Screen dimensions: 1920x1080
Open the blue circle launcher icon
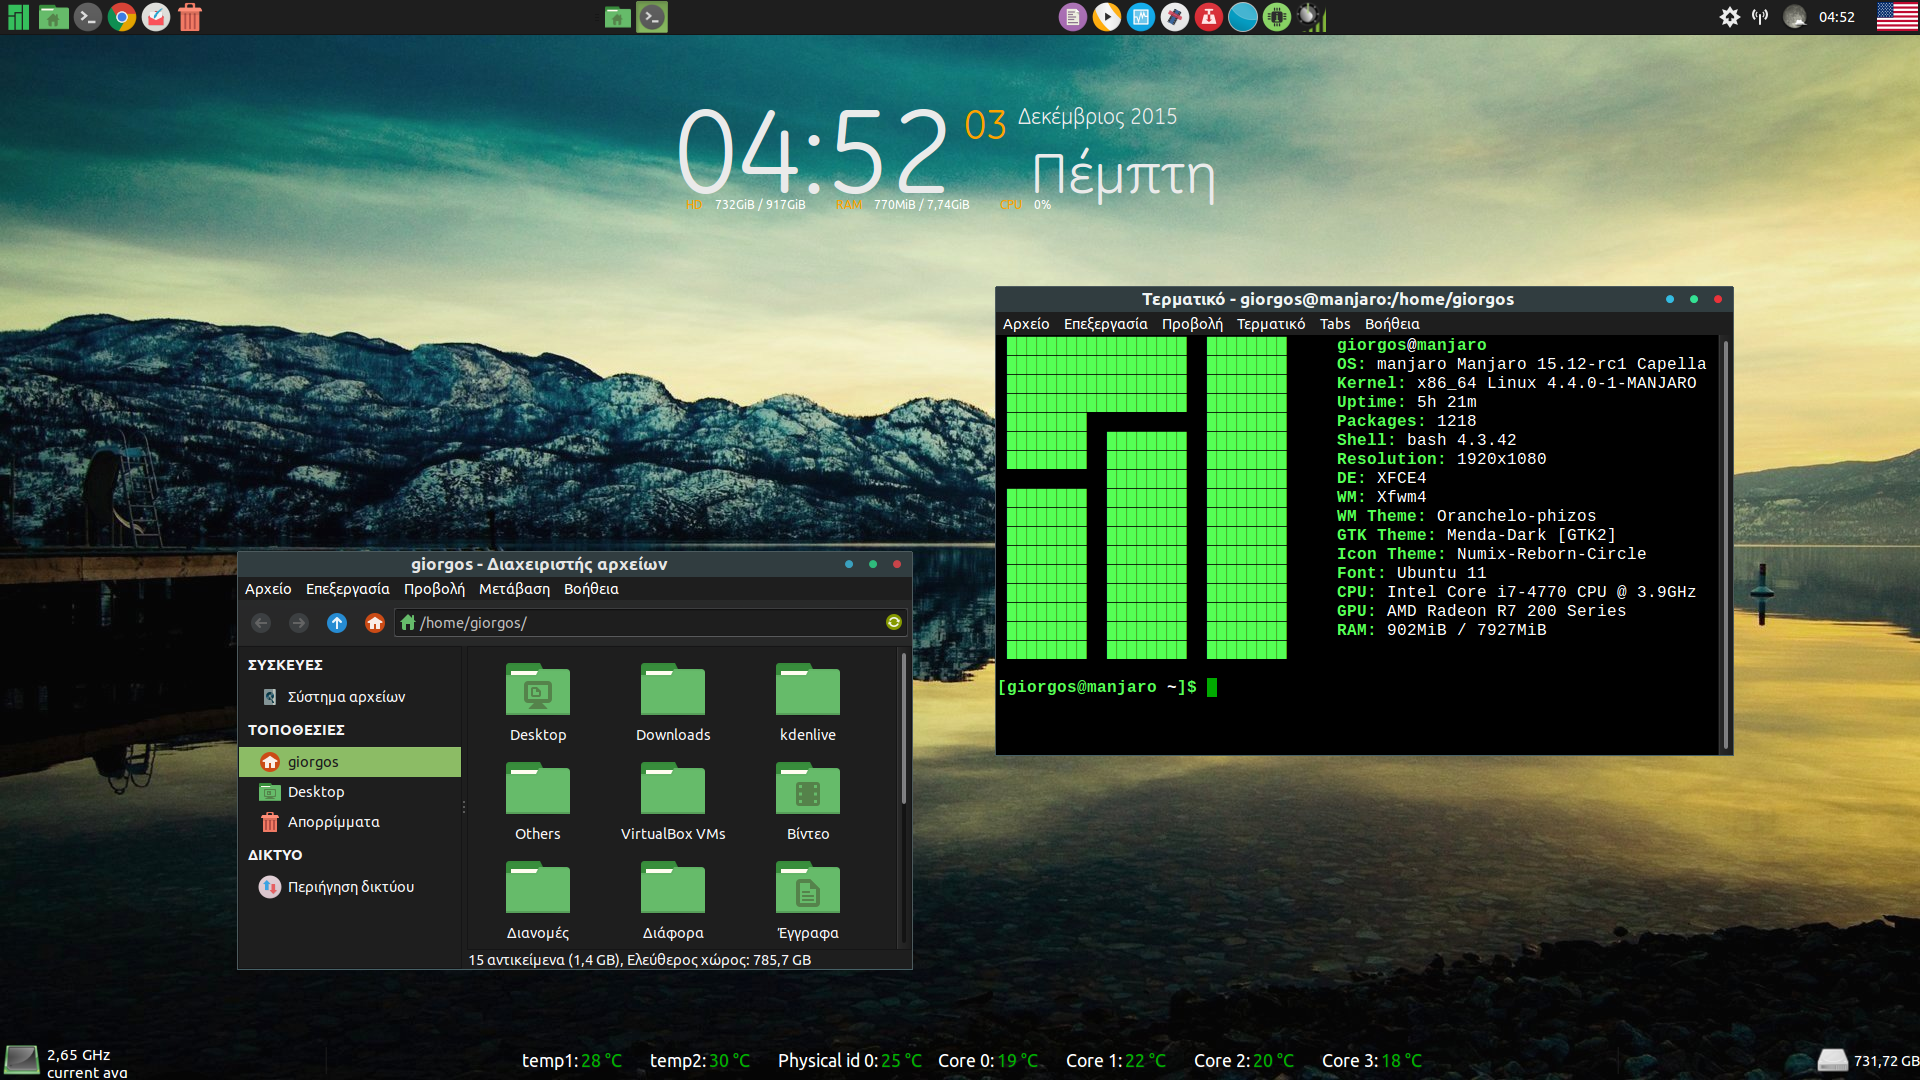[x=1243, y=17]
